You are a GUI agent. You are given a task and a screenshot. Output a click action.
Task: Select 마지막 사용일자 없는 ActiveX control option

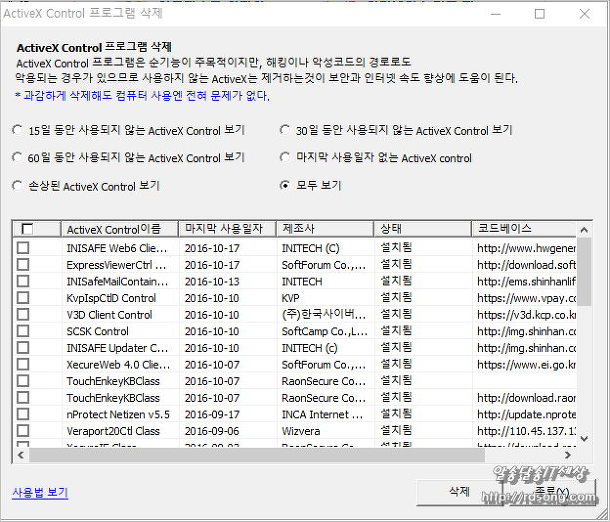point(286,158)
